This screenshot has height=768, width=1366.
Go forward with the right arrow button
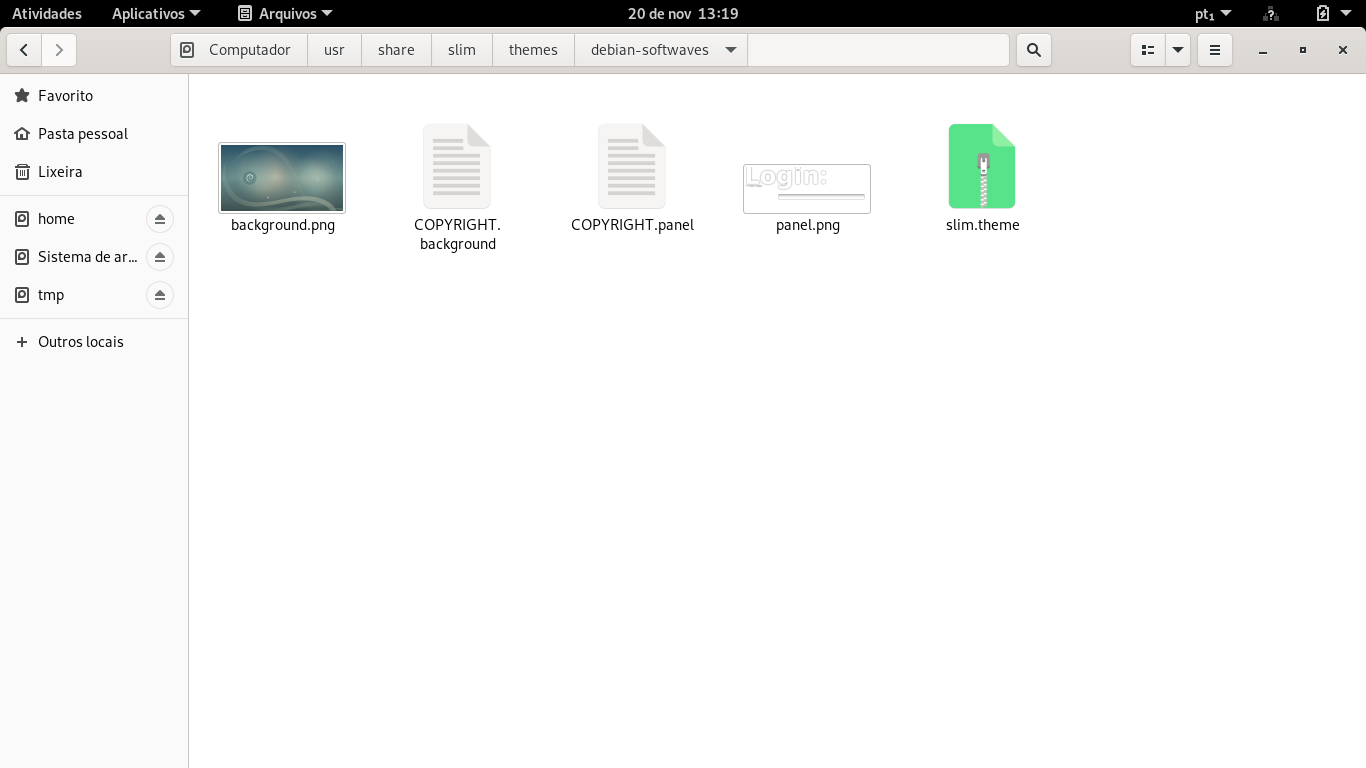[x=60, y=50]
